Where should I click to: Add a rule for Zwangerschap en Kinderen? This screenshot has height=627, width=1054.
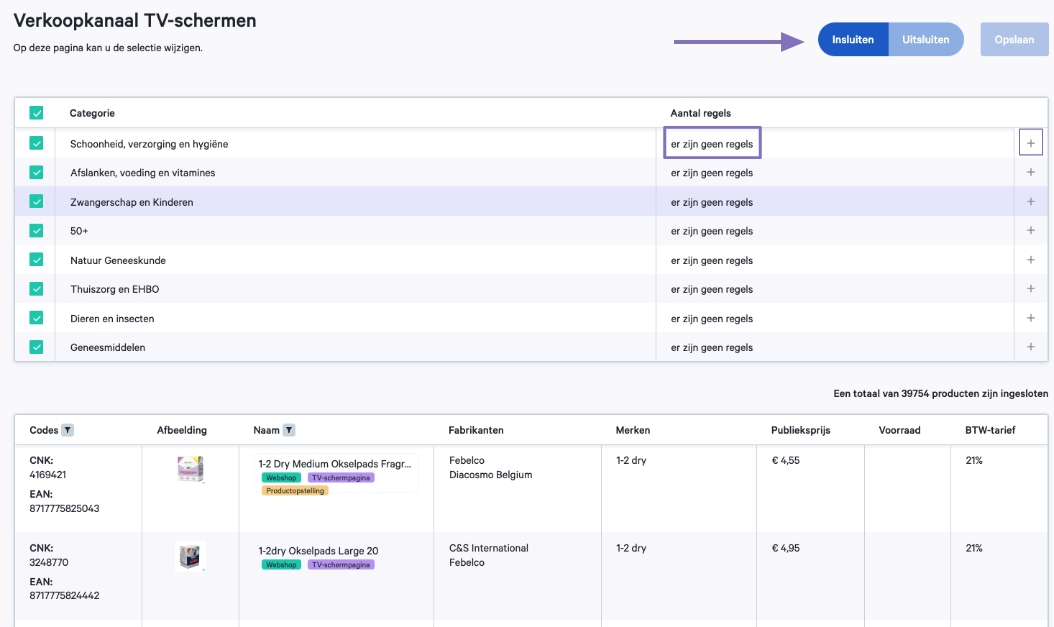click(x=1030, y=202)
